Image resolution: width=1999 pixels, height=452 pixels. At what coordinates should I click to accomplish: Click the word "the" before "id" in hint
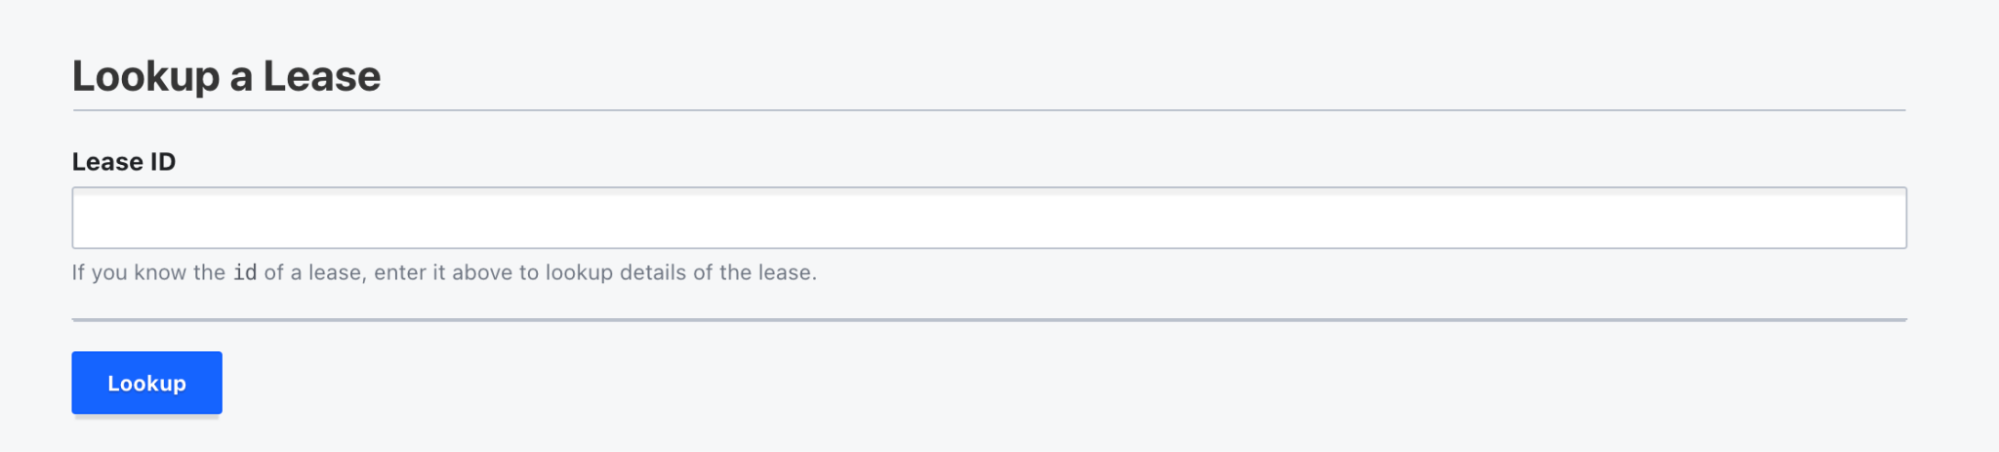pyautogui.click(x=210, y=272)
